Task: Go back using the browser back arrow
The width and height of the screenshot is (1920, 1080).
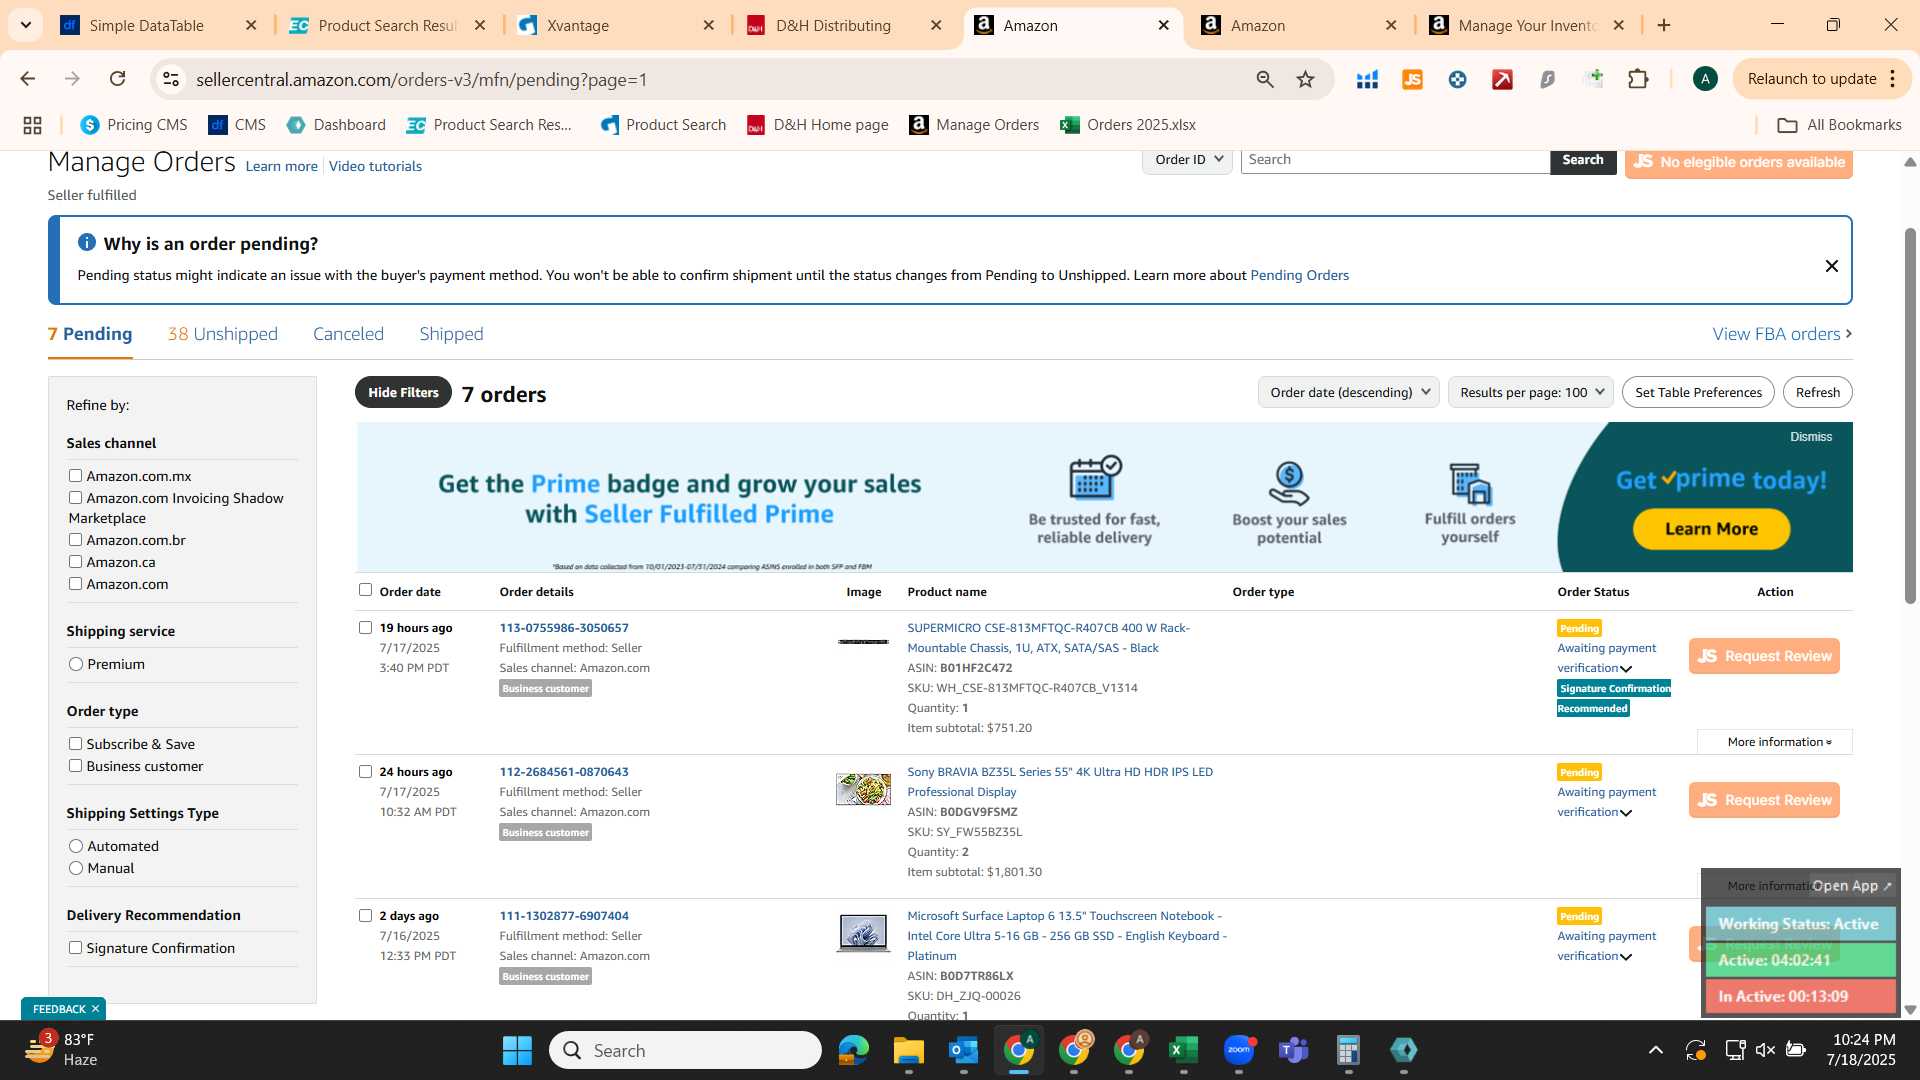Action: (28, 79)
